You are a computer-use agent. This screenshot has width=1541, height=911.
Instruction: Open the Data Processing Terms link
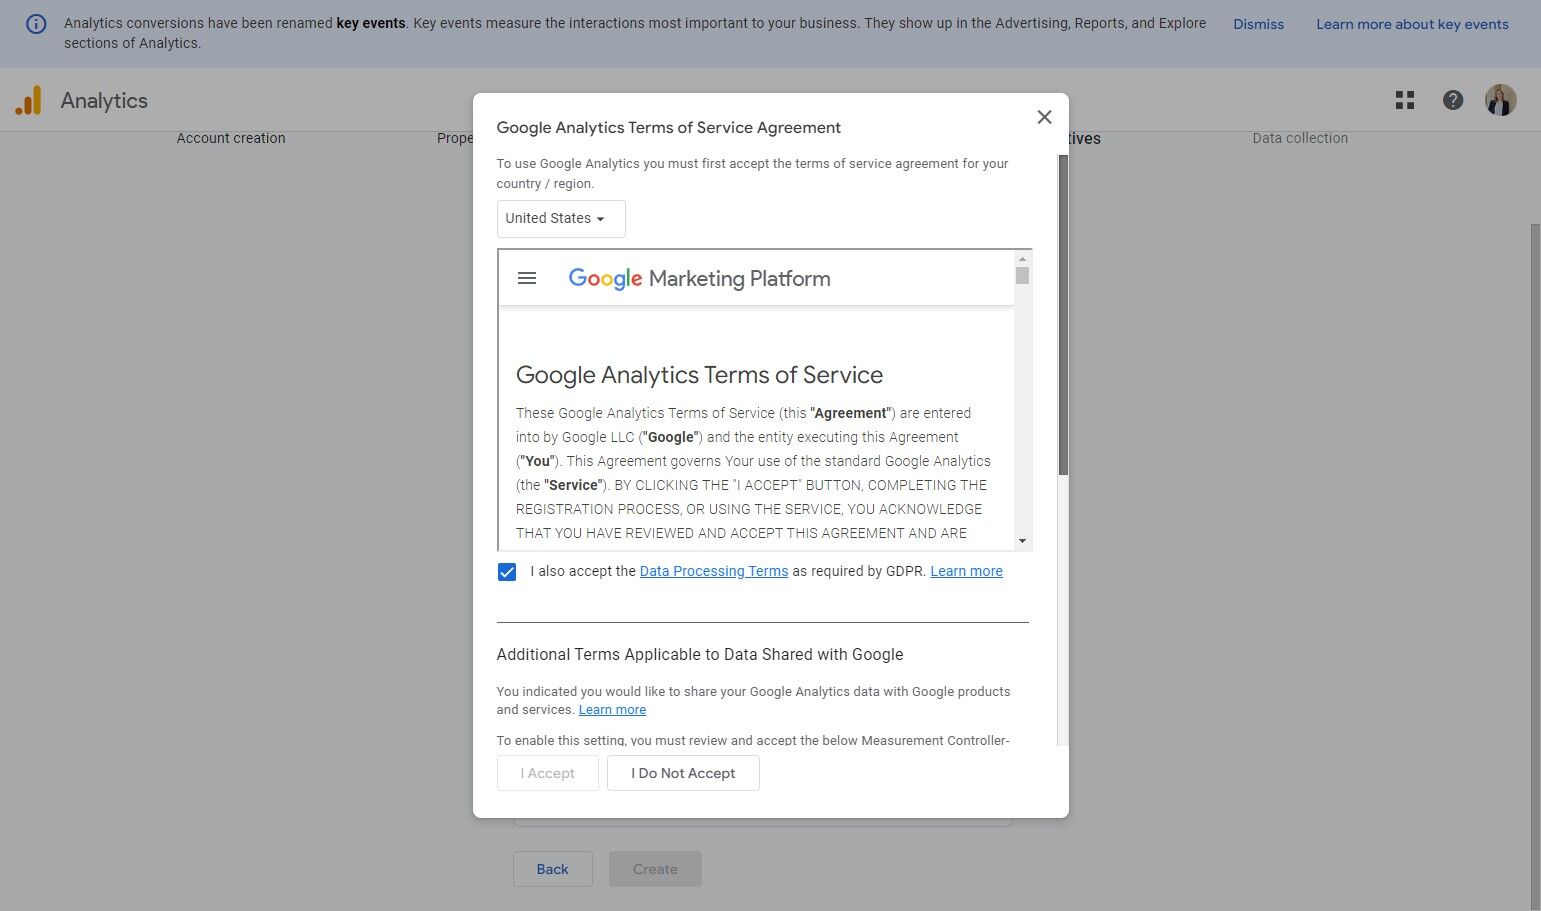[x=714, y=571]
